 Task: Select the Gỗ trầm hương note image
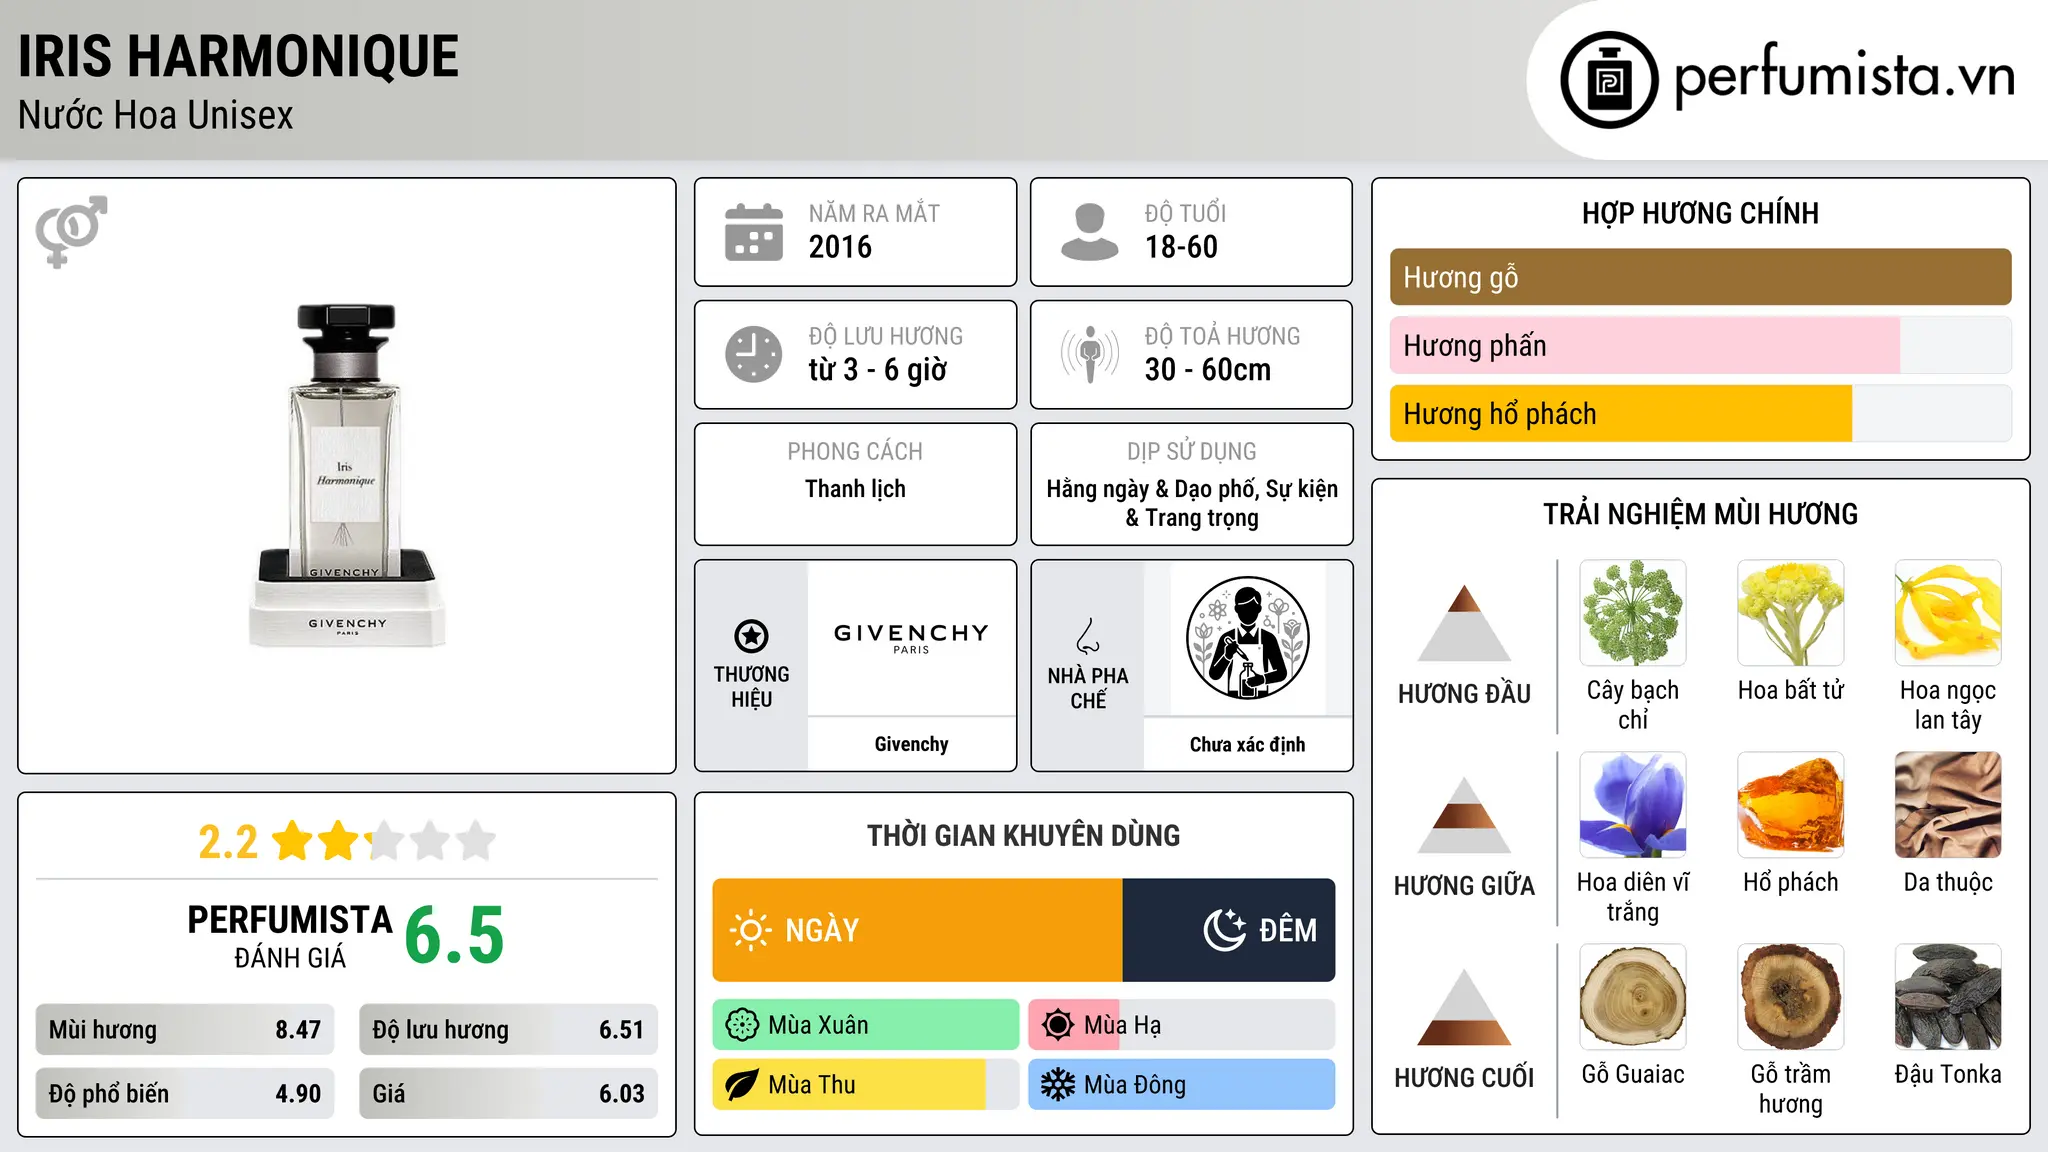coord(1791,997)
